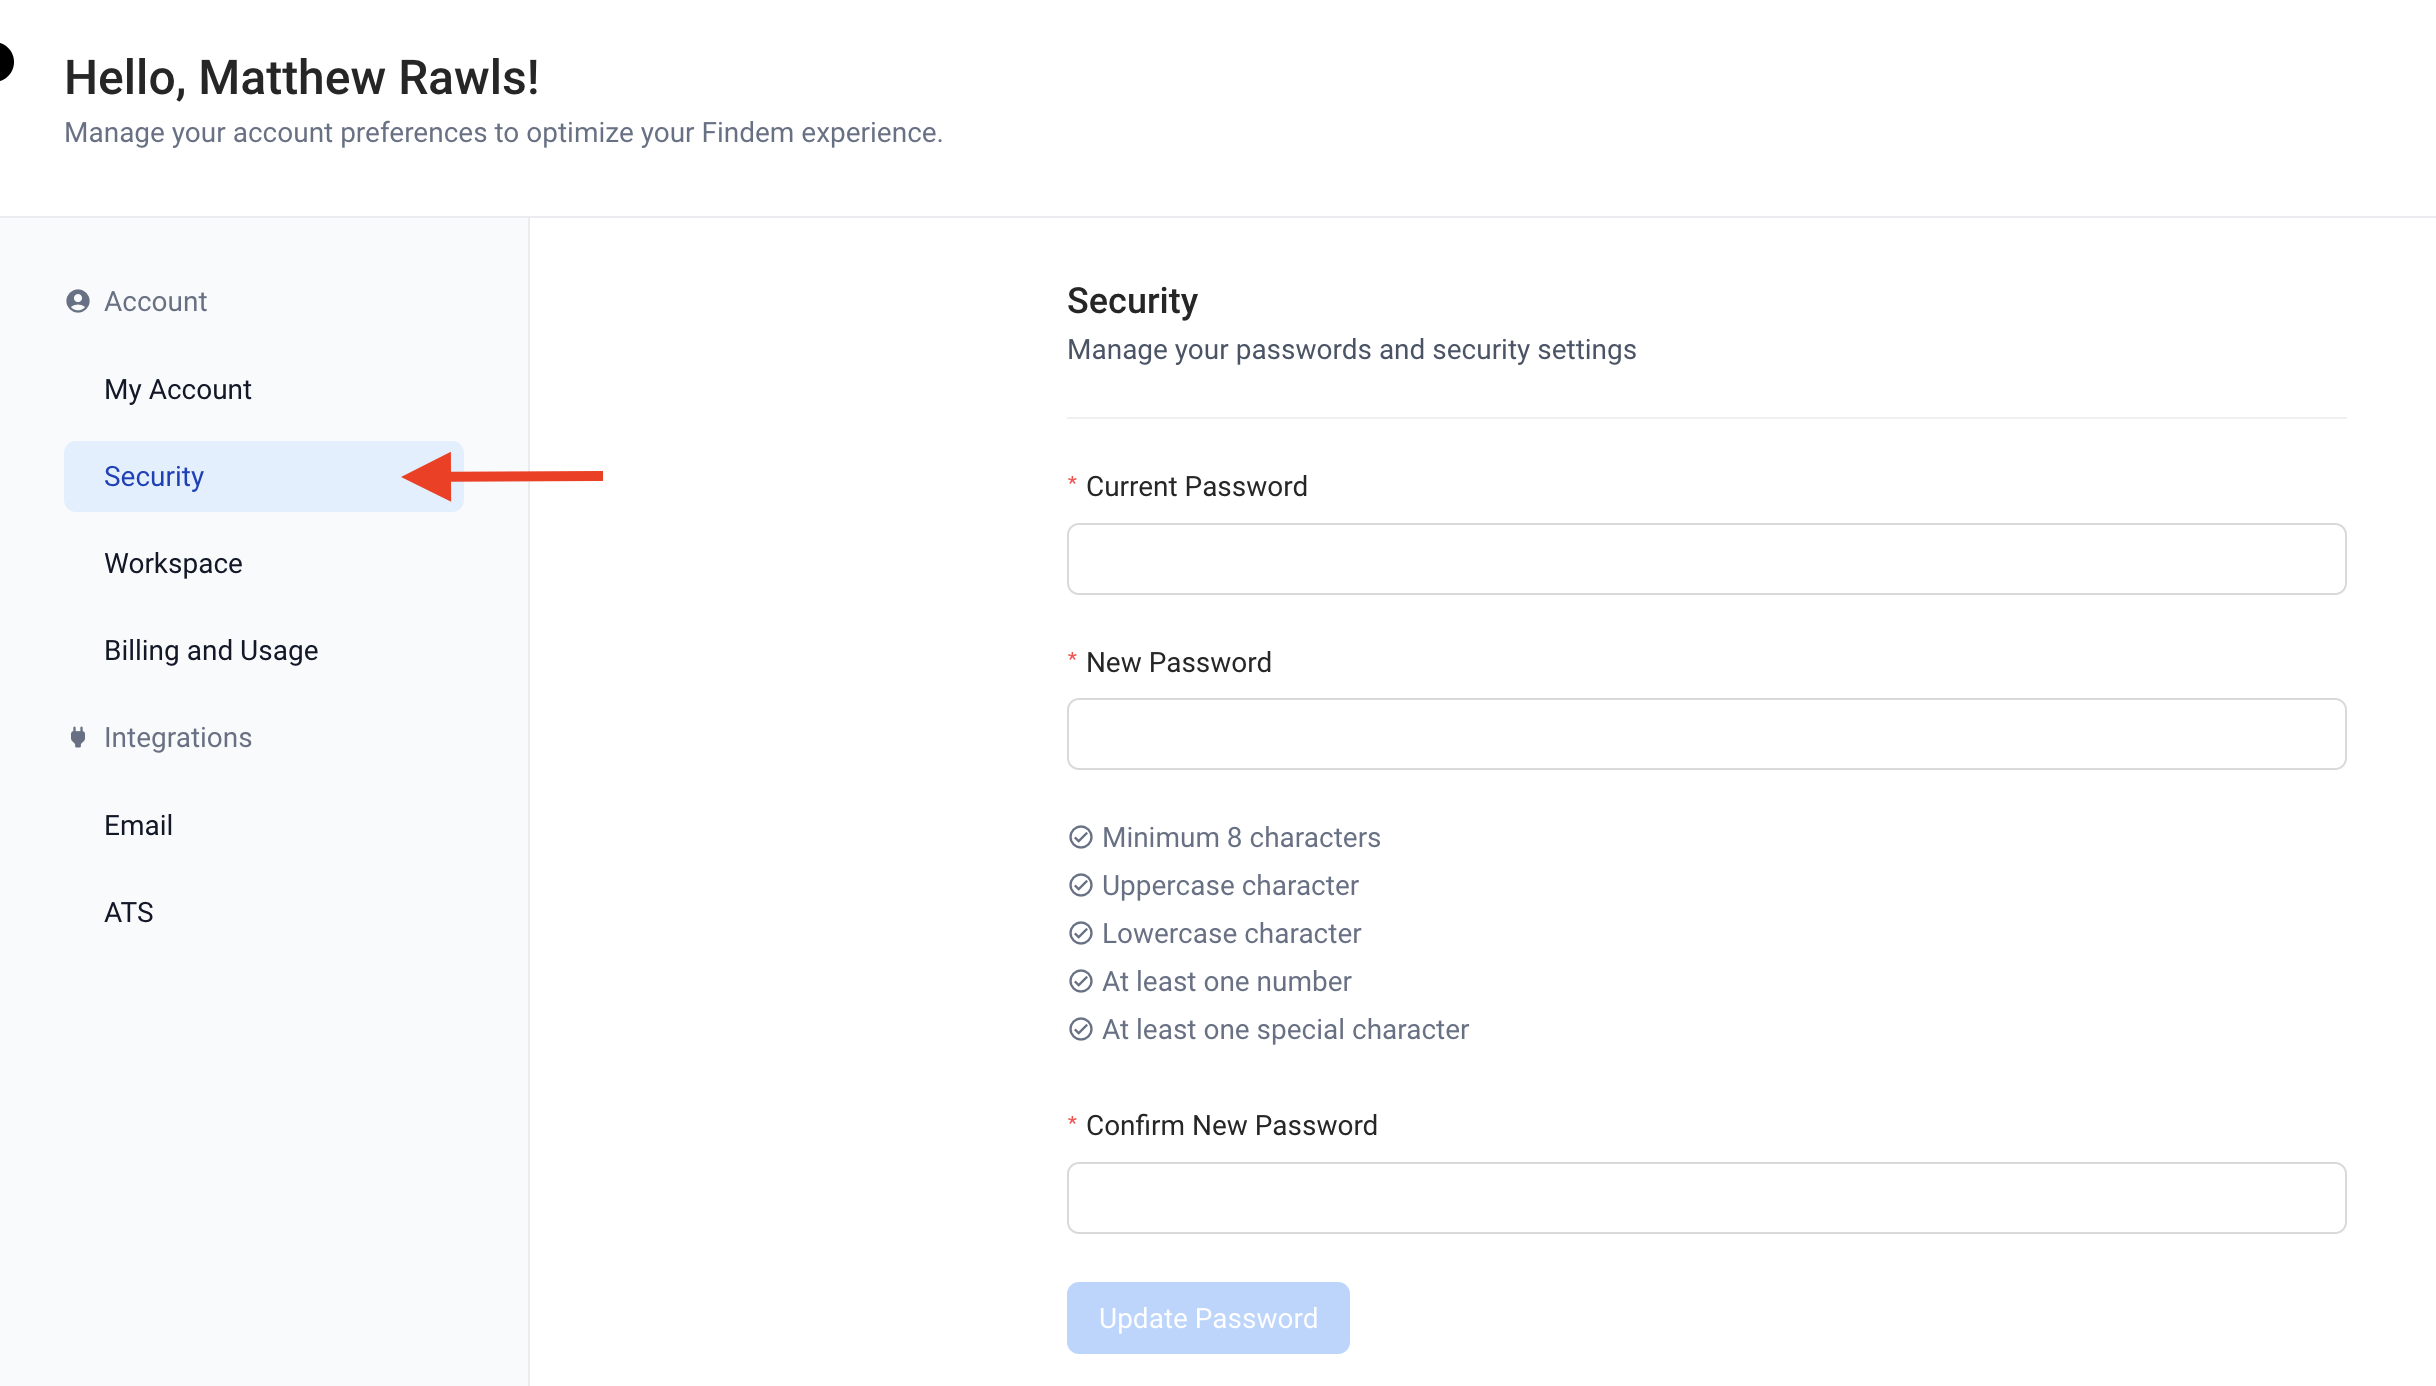The image size is (2436, 1386).
Task: Open My Account settings
Action: point(178,389)
